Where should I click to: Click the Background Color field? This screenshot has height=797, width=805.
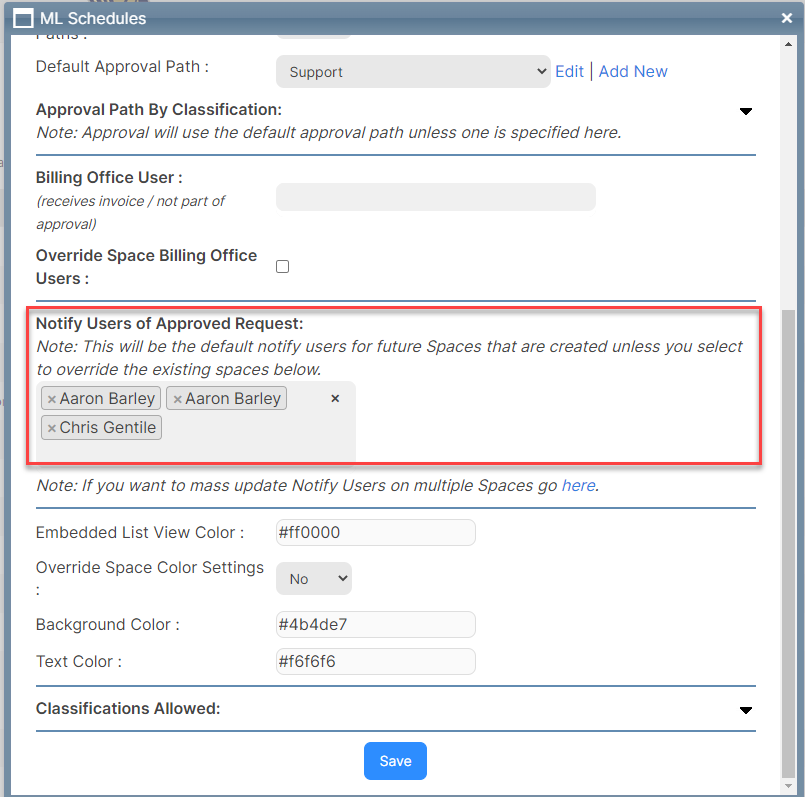click(376, 624)
